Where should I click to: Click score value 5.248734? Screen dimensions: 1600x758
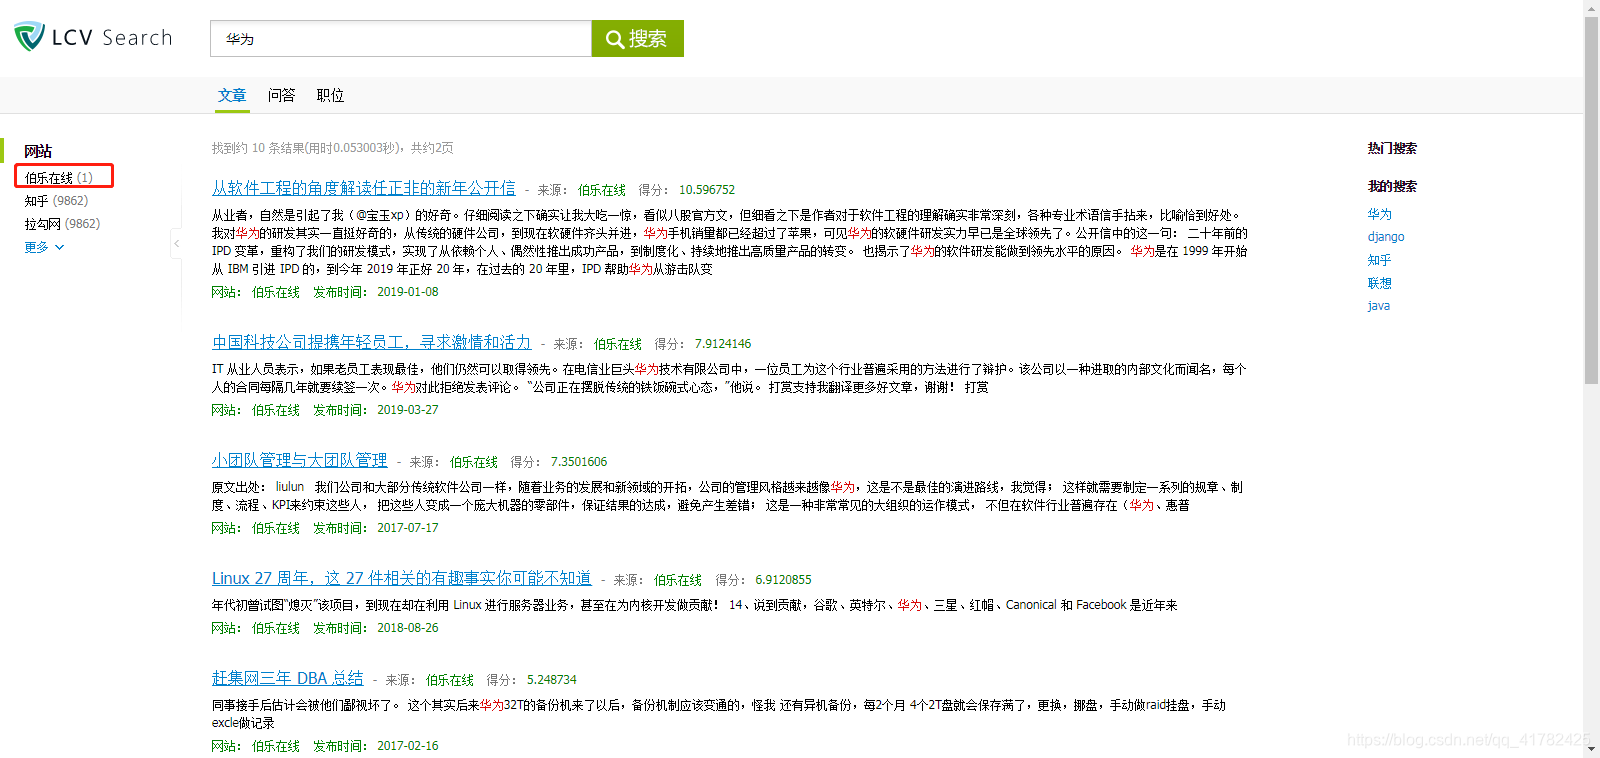click(552, 680)
